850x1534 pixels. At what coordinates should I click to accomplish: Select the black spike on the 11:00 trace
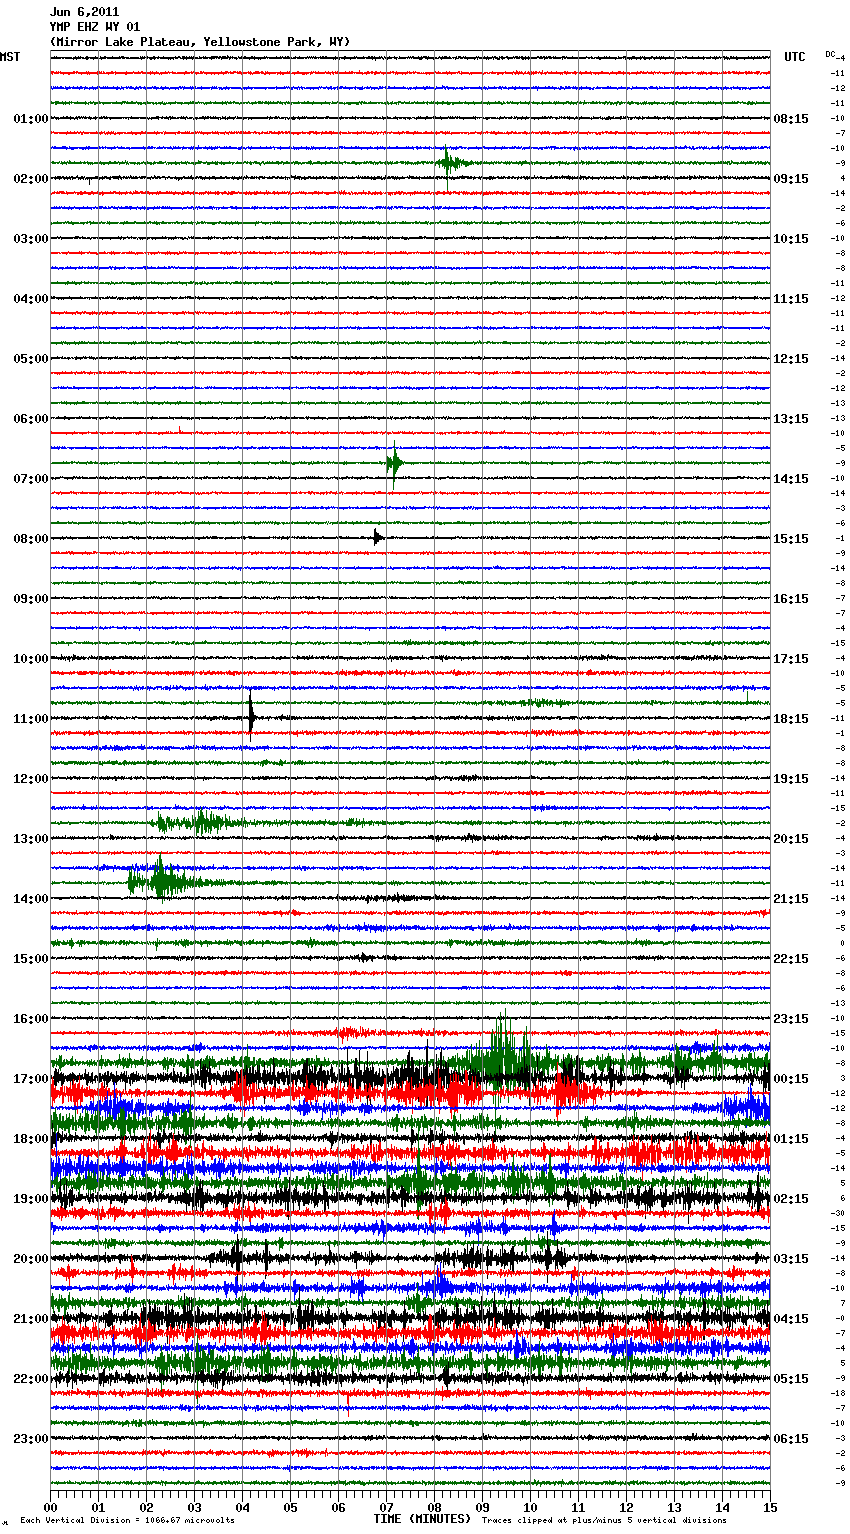251,716
